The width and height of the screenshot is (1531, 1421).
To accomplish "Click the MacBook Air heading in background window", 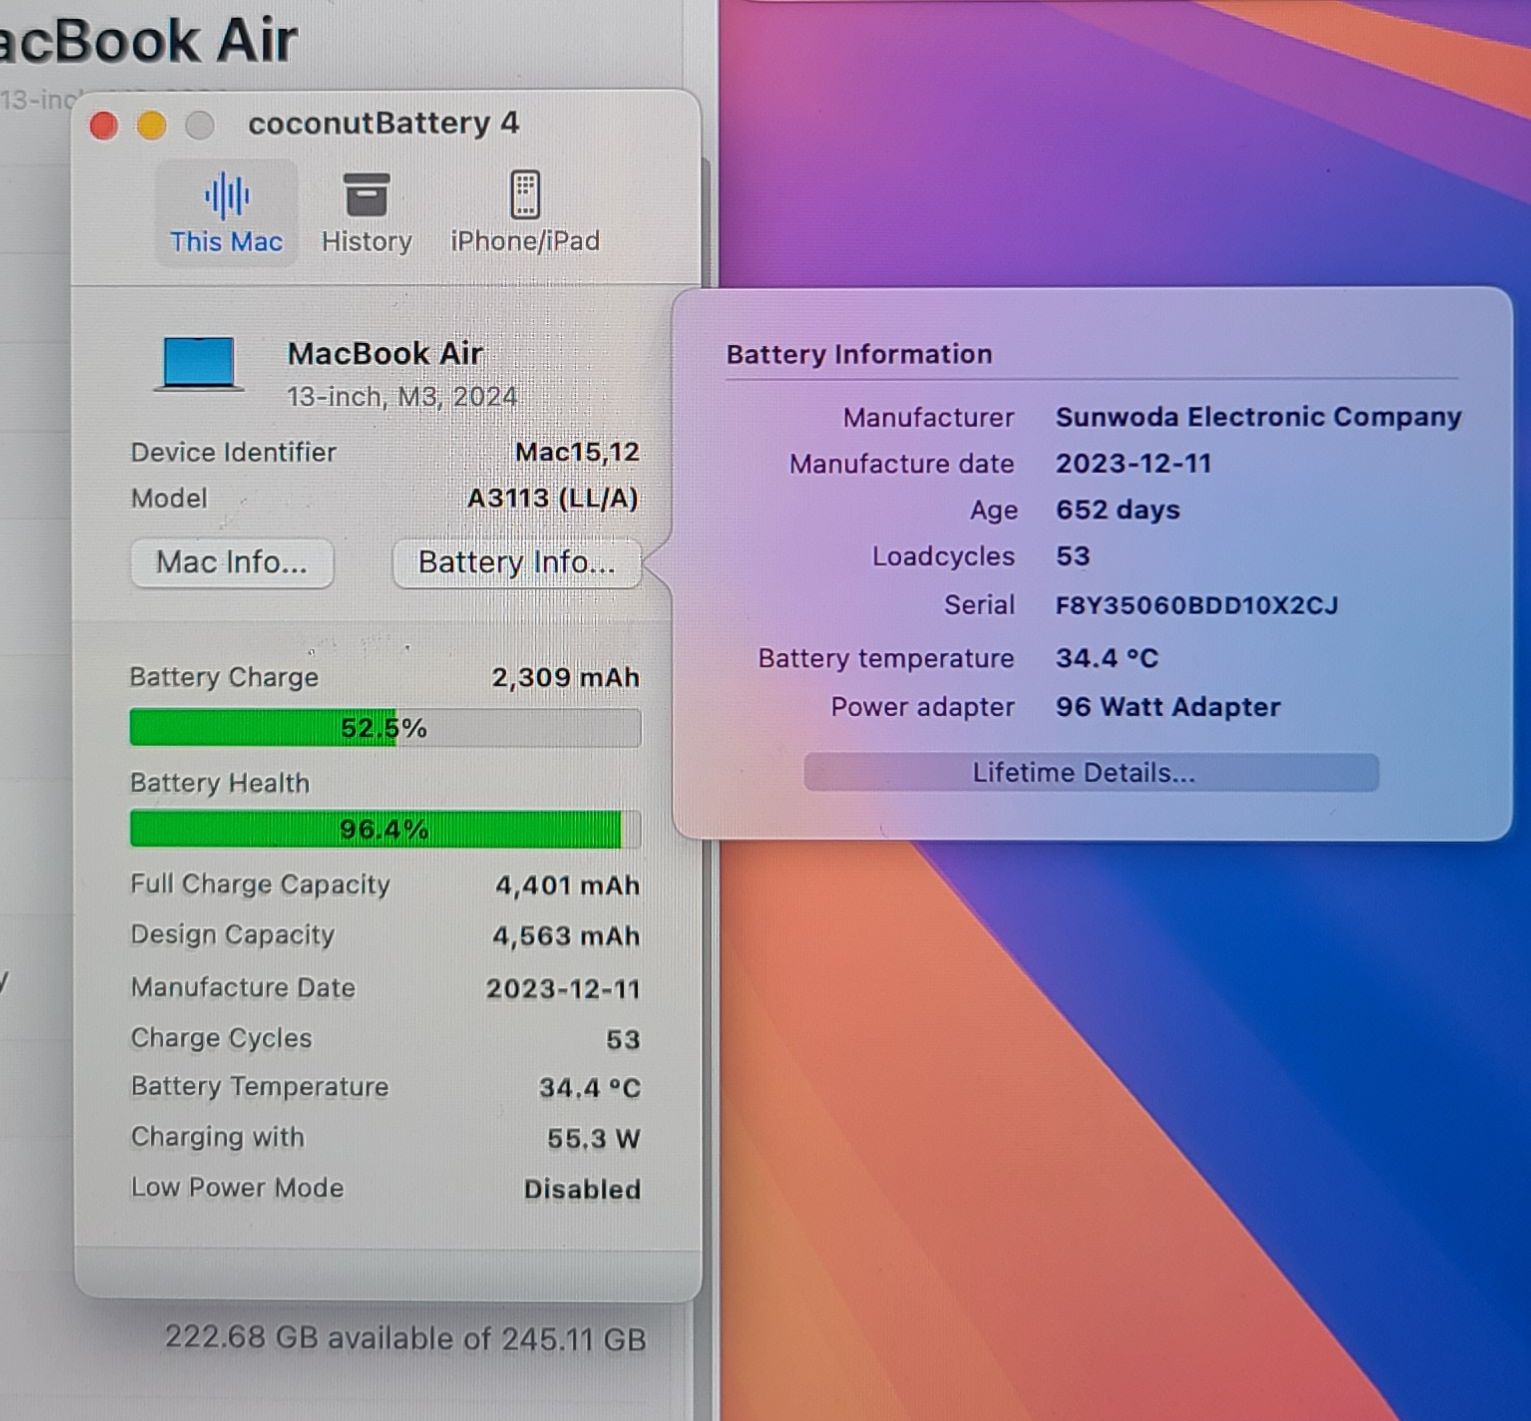I will [x=148, y=41].
